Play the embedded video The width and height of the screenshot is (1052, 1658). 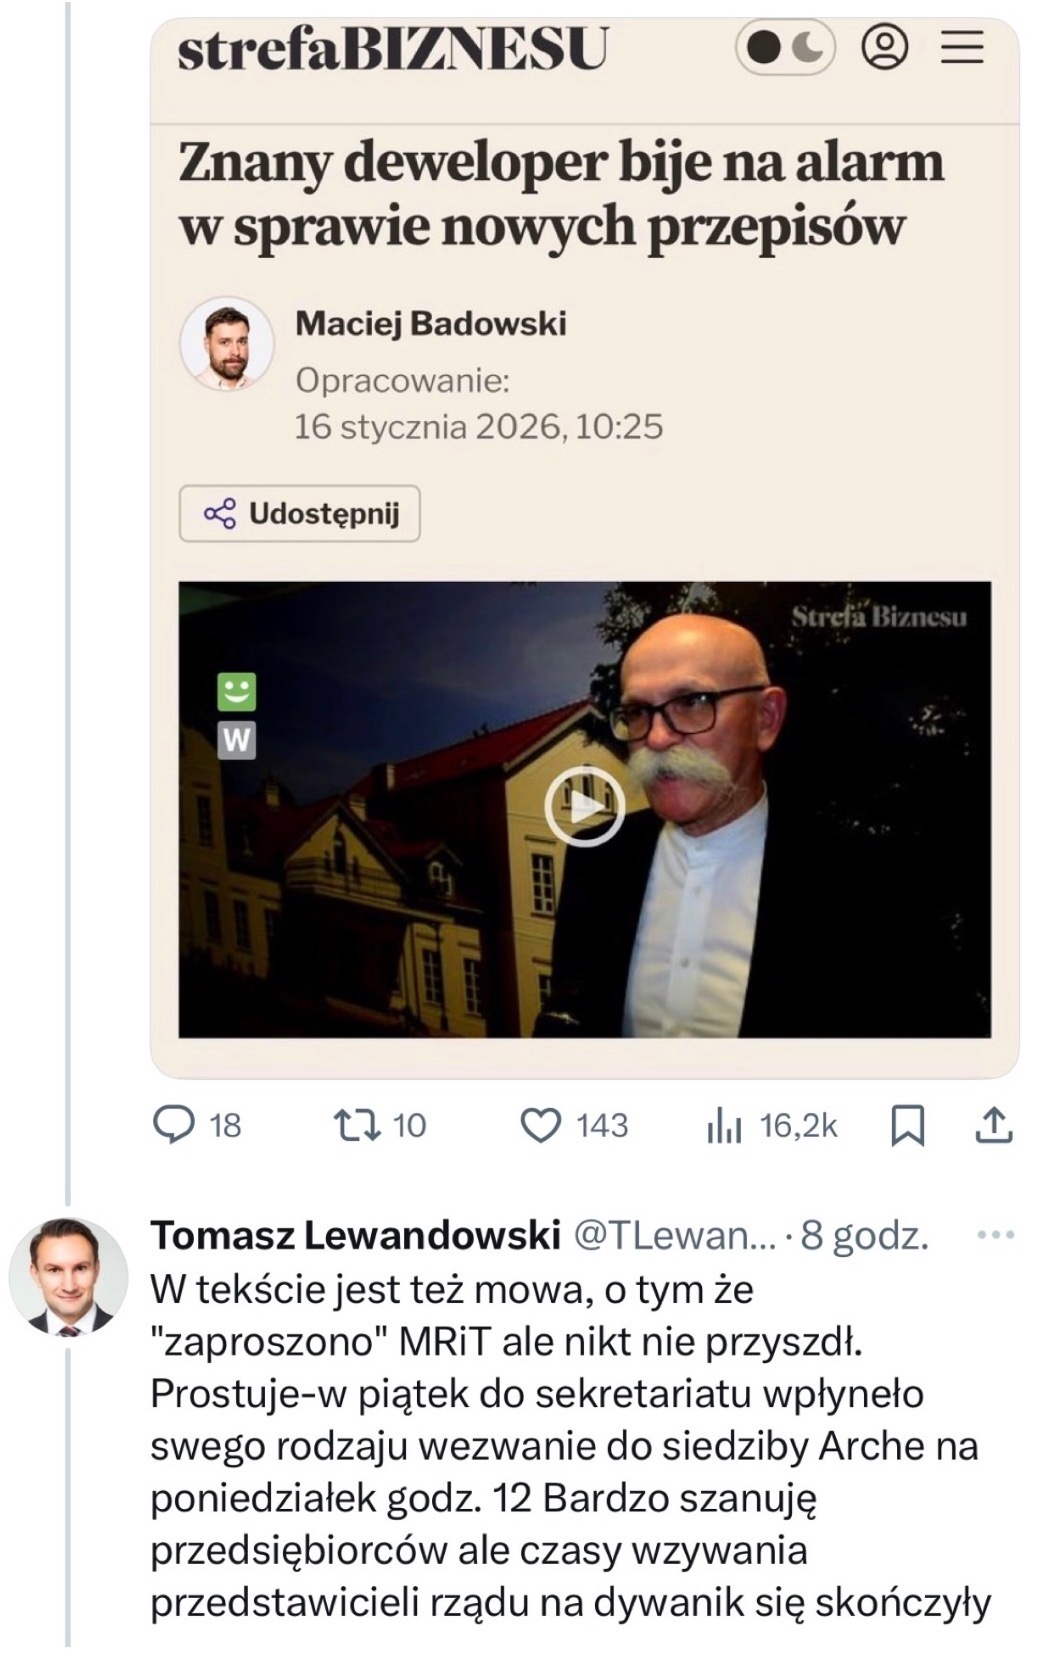tap(584, 806)
